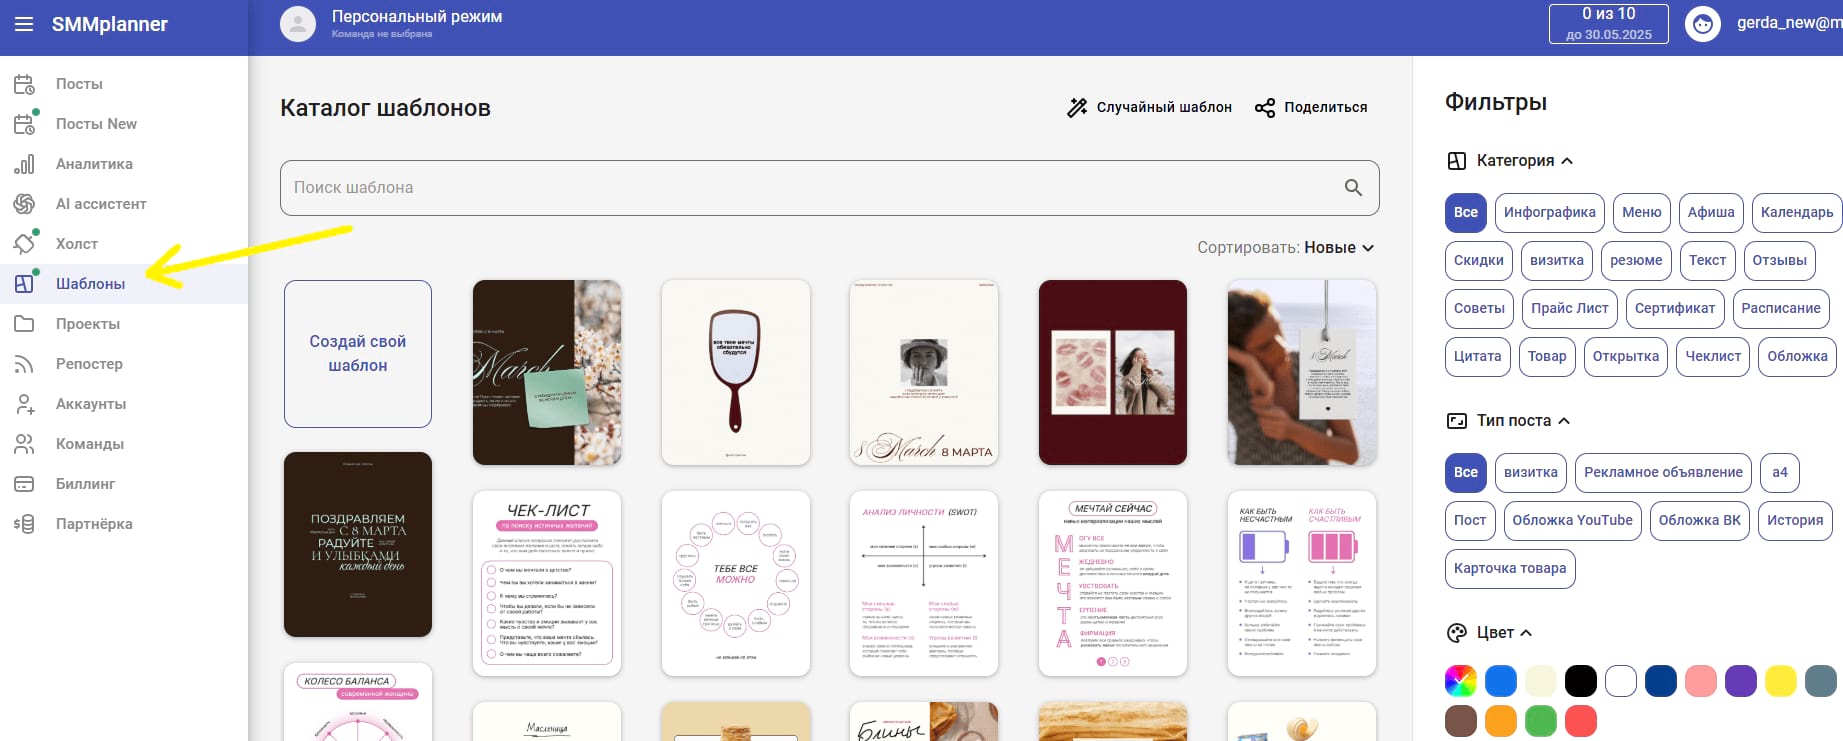The height and width of the screenshot is (741, 1843).
Task: Open Проекты in the sidebar
Action: pyautogui.click(x=124, y=324)
